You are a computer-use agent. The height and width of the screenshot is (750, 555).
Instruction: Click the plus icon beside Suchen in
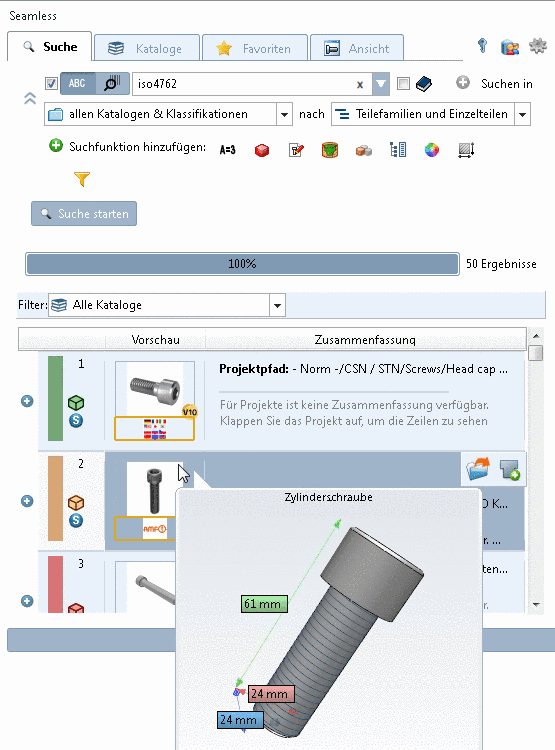[463, 83]
